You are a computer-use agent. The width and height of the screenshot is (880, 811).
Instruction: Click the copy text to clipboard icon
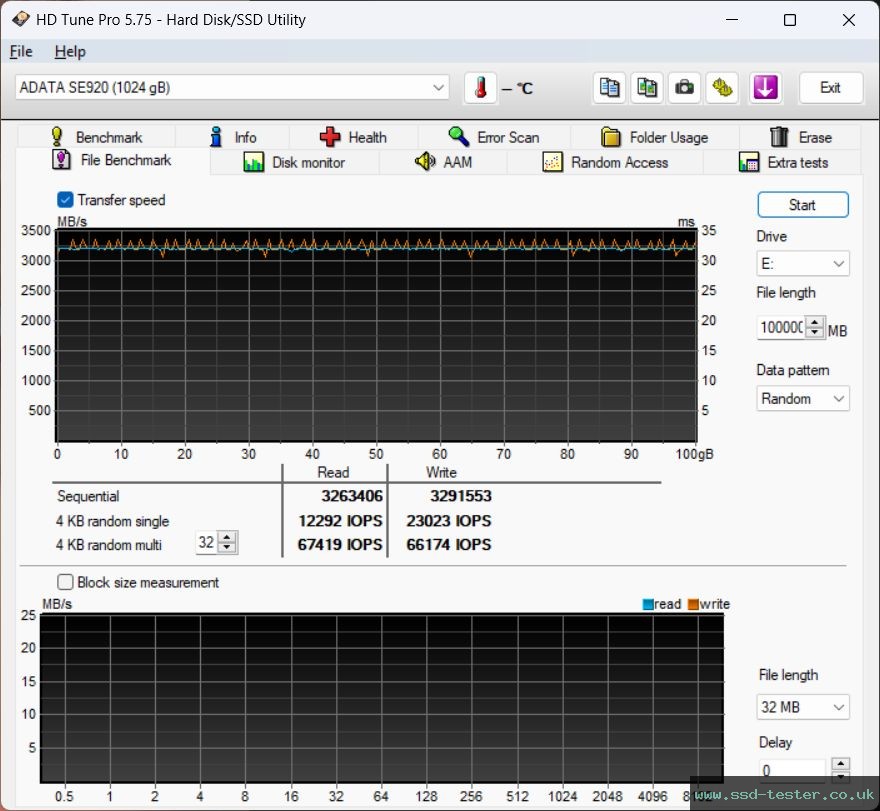(x=609, y=88)
